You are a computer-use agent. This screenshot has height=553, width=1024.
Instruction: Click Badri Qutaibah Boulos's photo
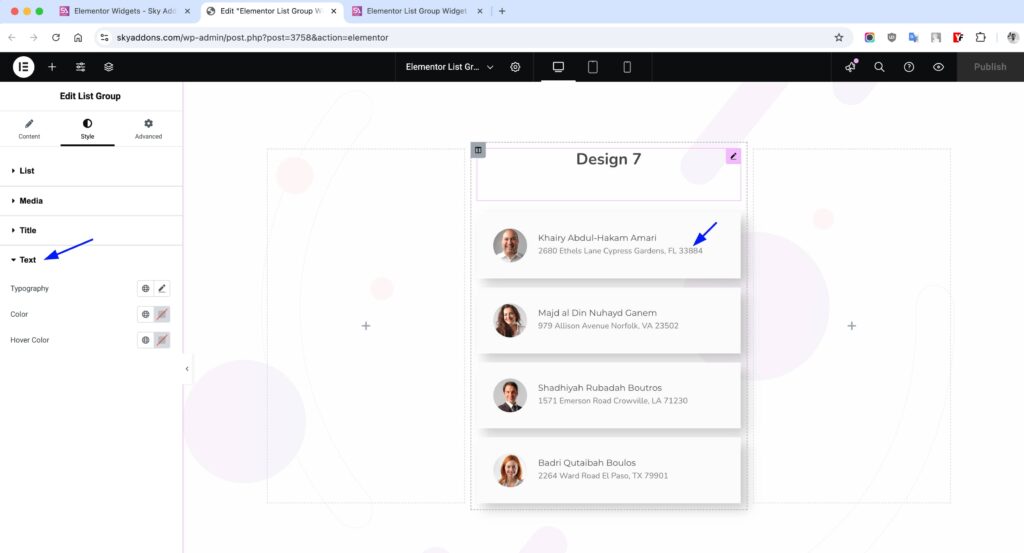tap(509, 470)
